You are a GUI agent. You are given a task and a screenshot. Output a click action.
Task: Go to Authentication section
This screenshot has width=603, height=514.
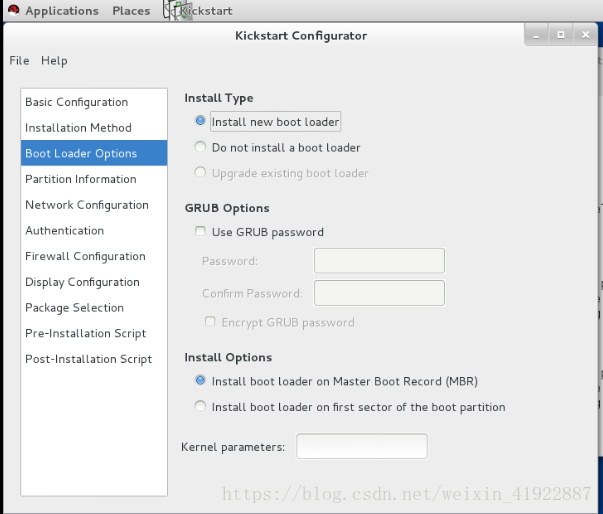[x=94, y=230]
